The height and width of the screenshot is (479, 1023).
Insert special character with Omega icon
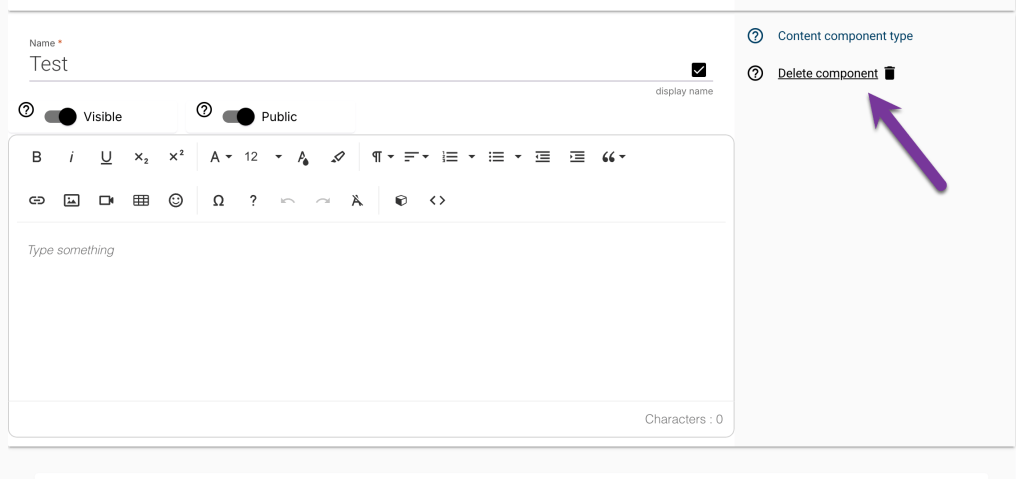219,200
